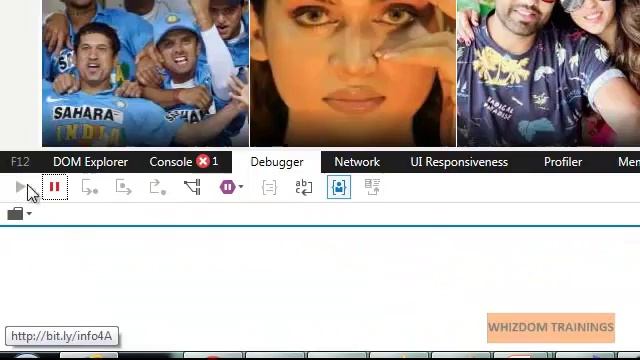Open exception behavior dropdown arrow
This screenshot has width=640, height=360.
[241, 187]
